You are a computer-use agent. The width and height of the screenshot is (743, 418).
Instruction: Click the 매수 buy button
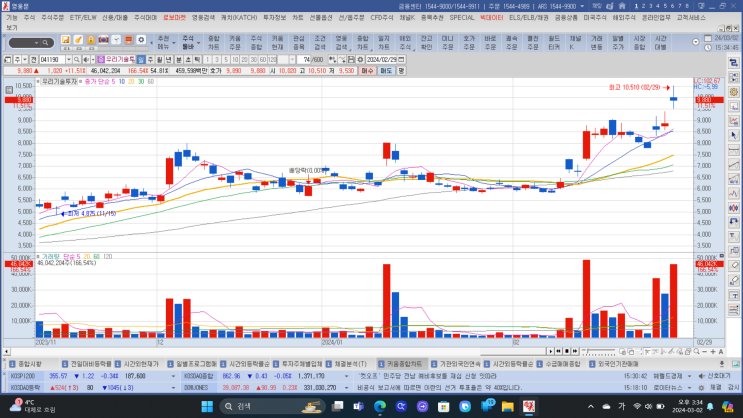click(367, 71)
